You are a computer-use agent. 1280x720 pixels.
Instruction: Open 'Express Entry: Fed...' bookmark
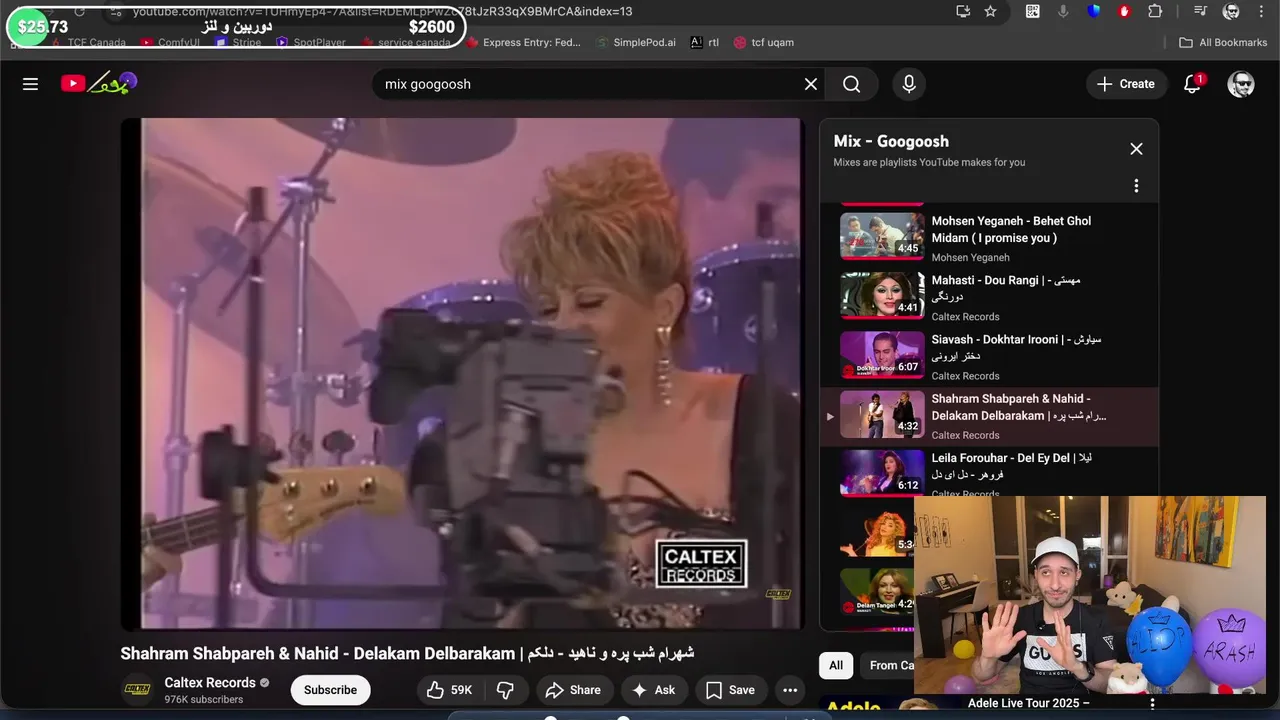pos(523,43)
